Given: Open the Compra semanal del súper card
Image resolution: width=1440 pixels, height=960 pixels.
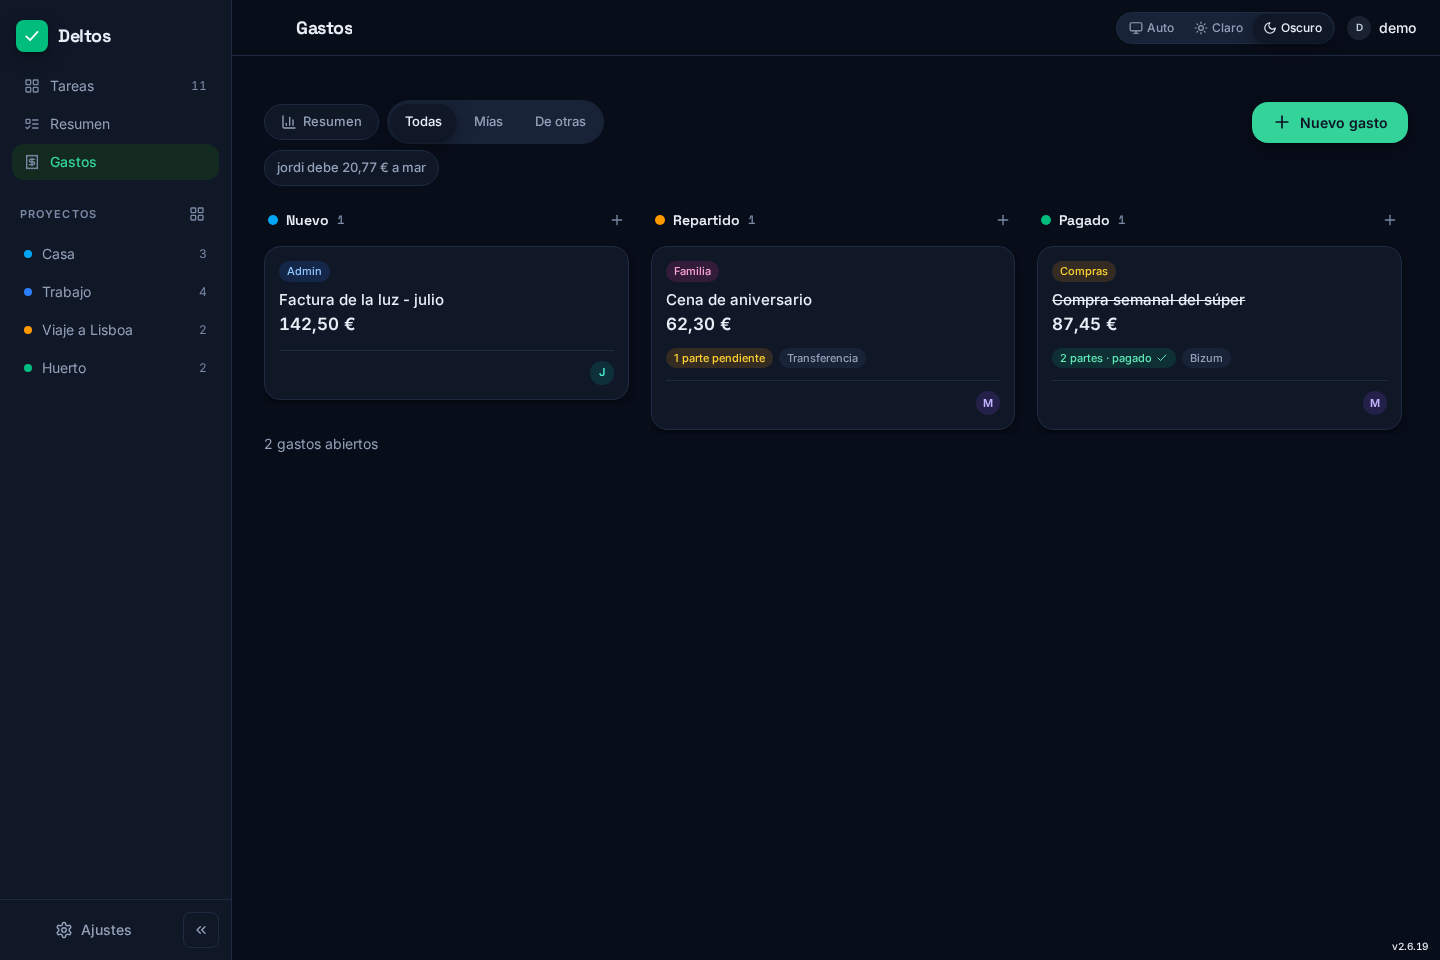Looking at the screenshot, I should (1219, 338).
